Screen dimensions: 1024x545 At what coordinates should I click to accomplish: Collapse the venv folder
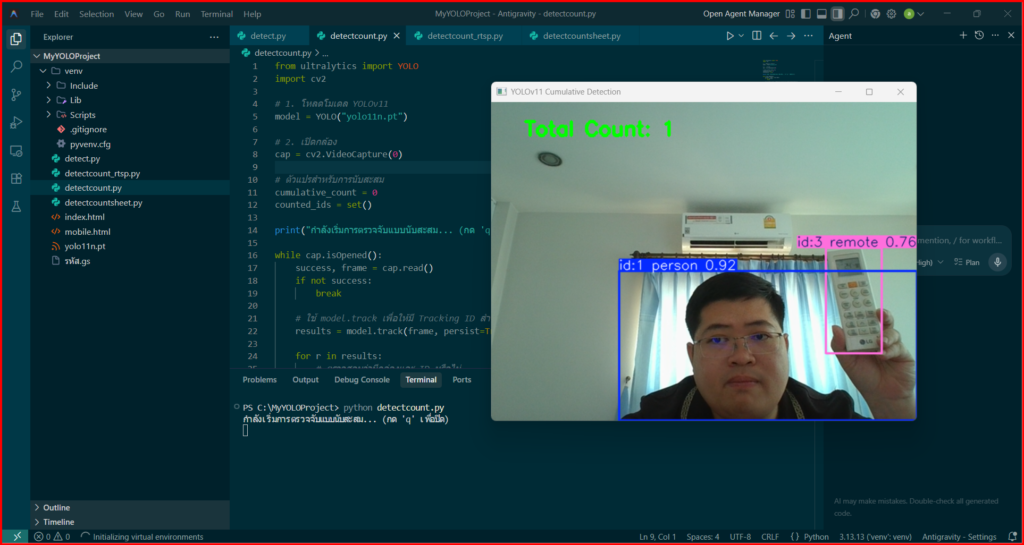coord(42,71)
